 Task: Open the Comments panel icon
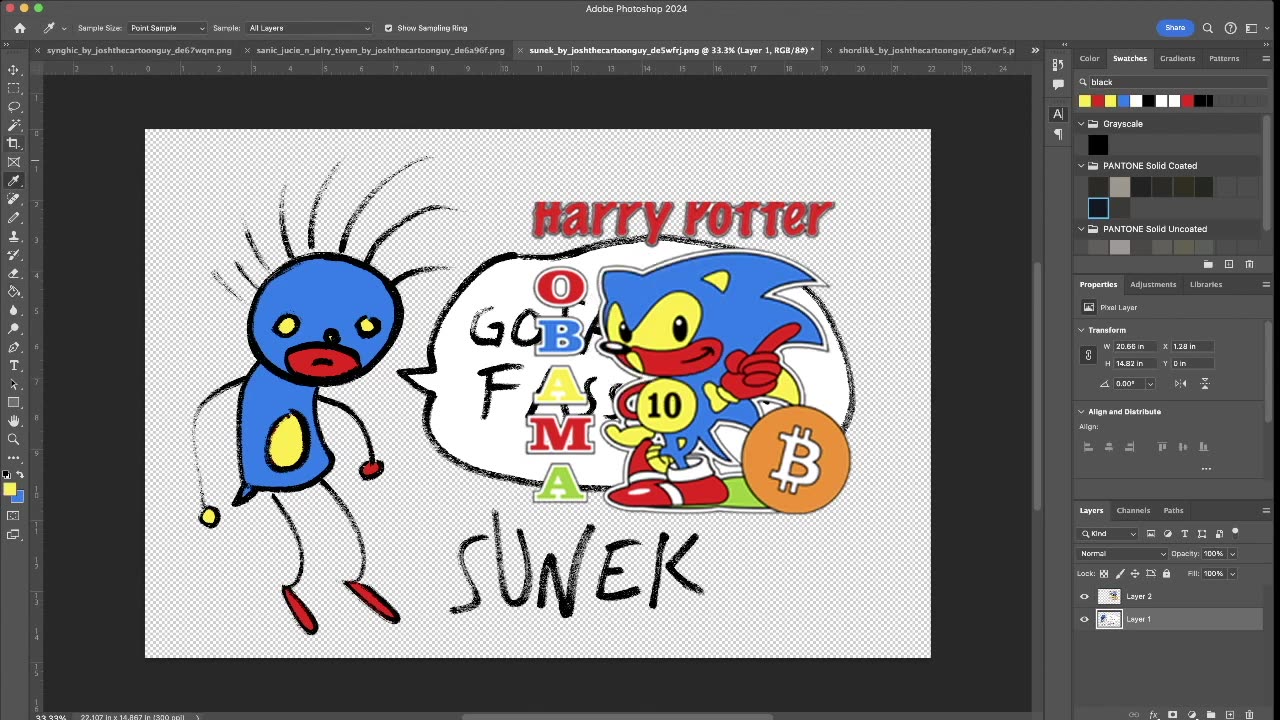pyautogui.click(x=1058, y=84)
